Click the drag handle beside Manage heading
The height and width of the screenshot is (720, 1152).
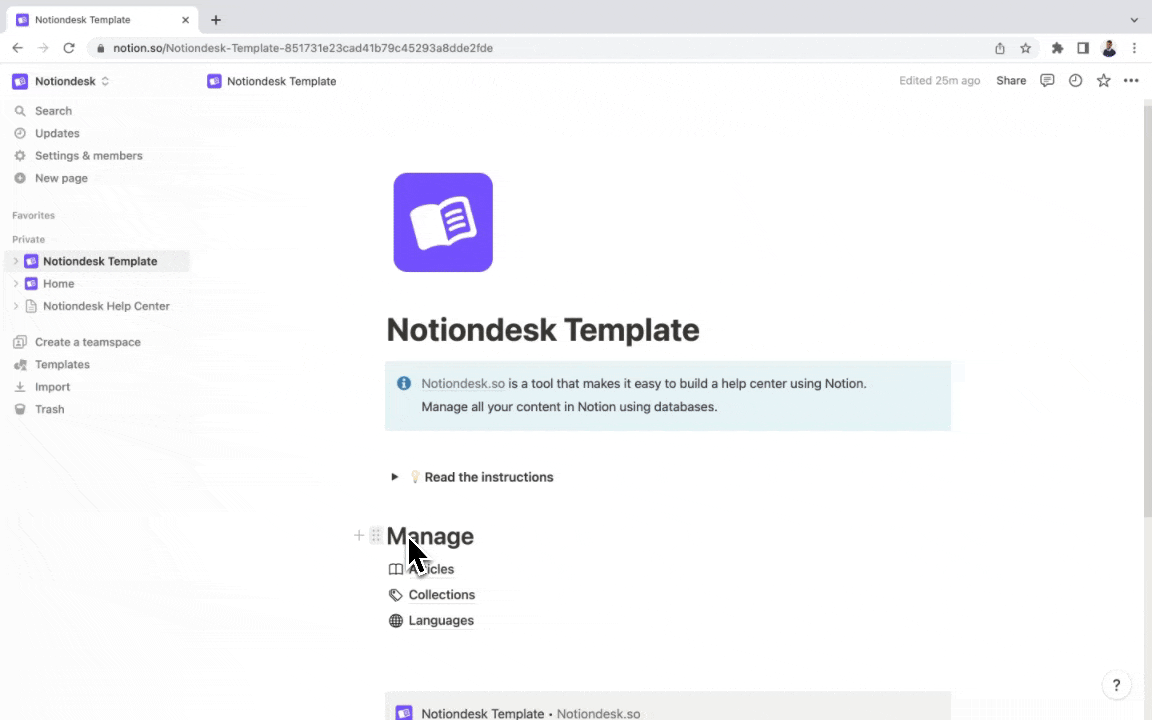click(x=375, y=536)
